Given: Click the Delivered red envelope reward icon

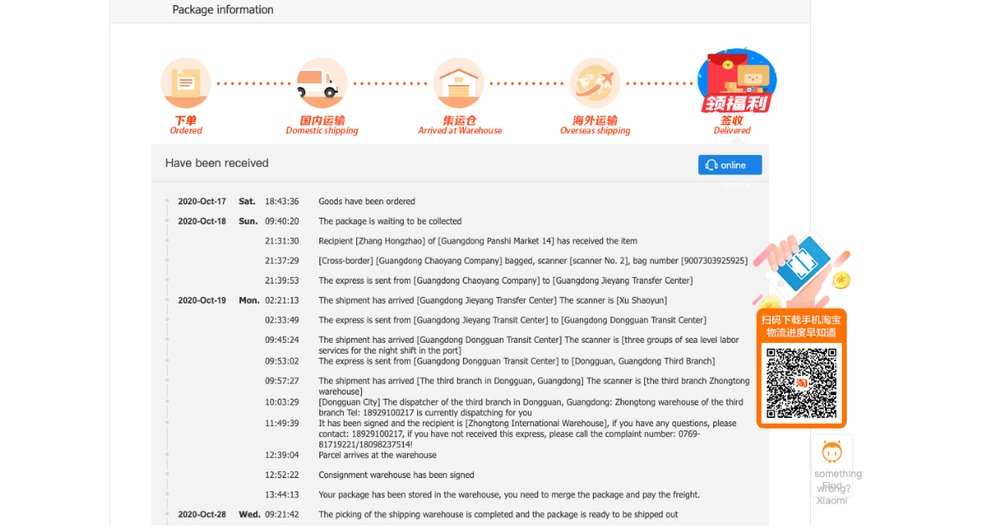Looking at the screenshot, I should (737, 81).
